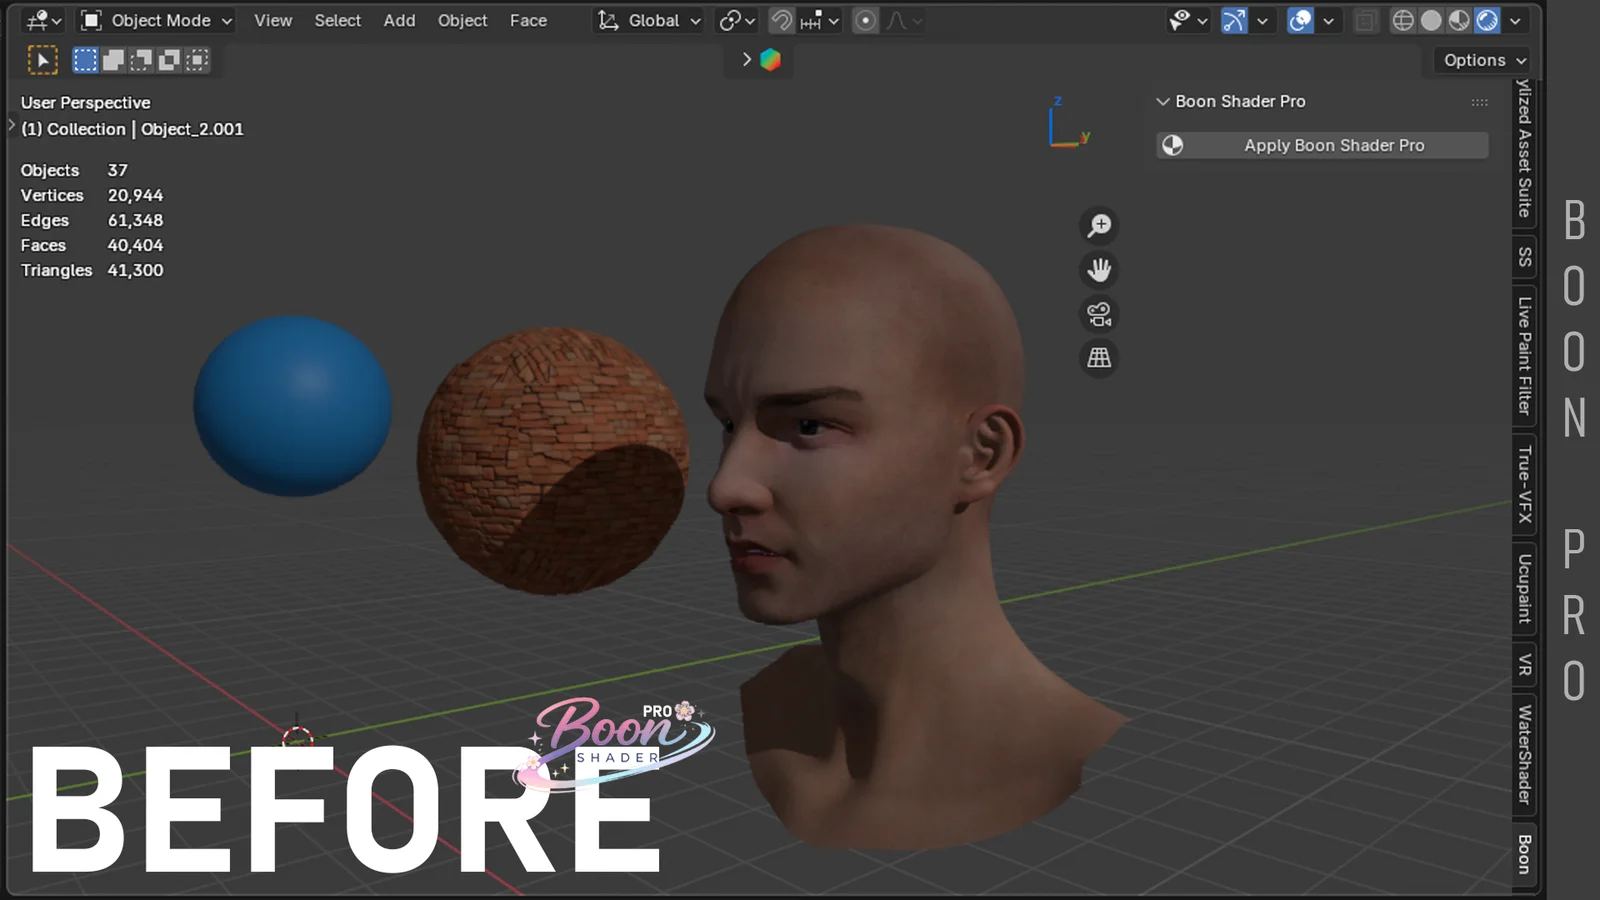Click the camera view navigation icon
The height and width of the screenshot is (900, 1600).
1098,314
